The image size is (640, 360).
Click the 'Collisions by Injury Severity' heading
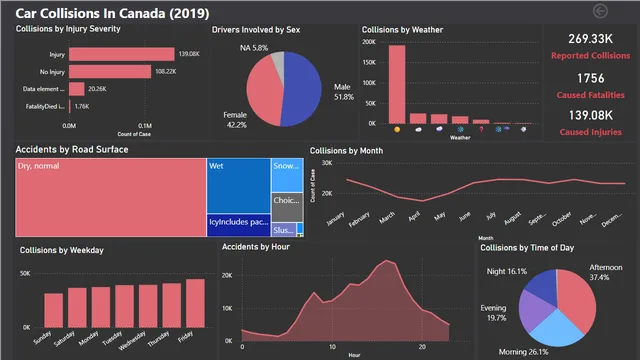(x=68, y=29)
